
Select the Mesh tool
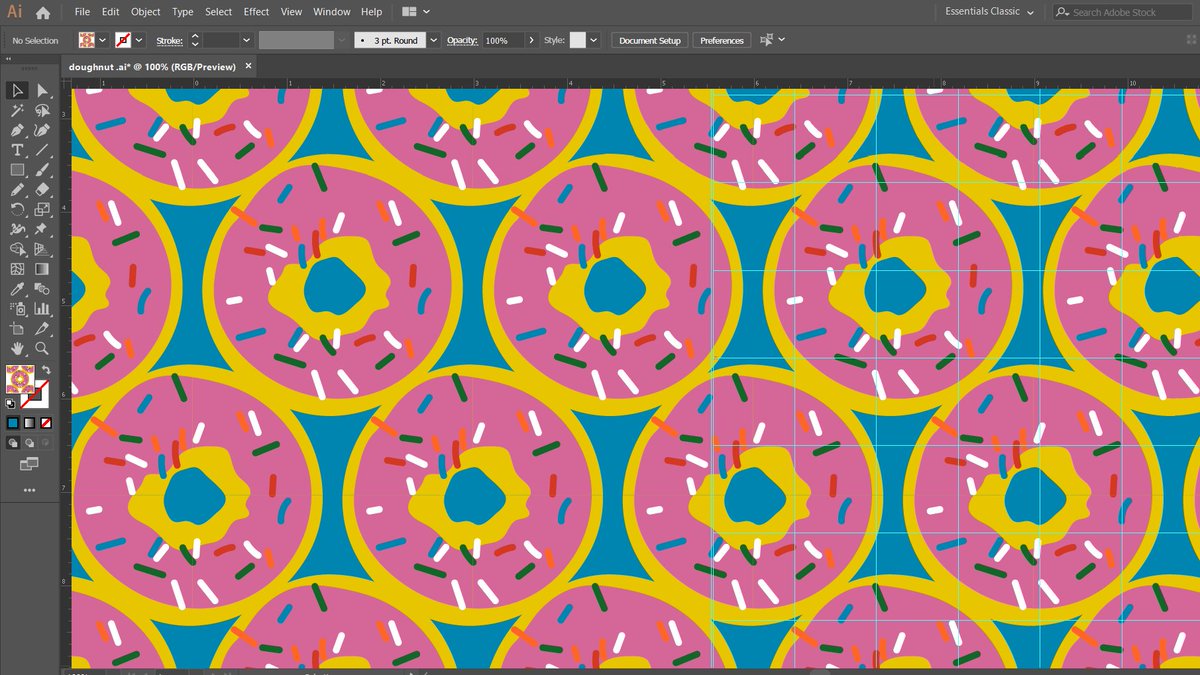click(17, 269)
